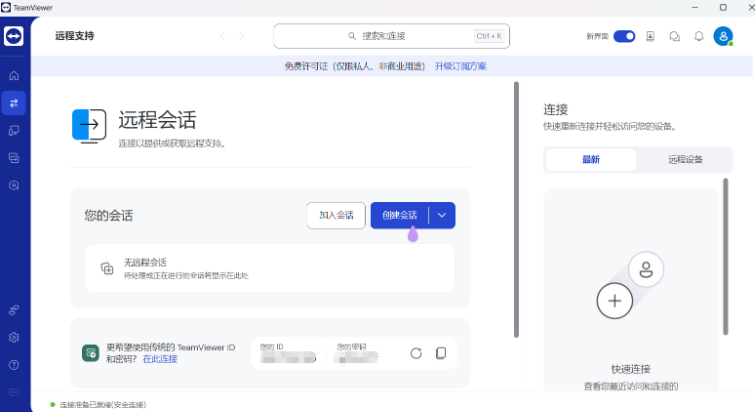
Task: Maximize the TeamViewer window
Action: (723, 7)
